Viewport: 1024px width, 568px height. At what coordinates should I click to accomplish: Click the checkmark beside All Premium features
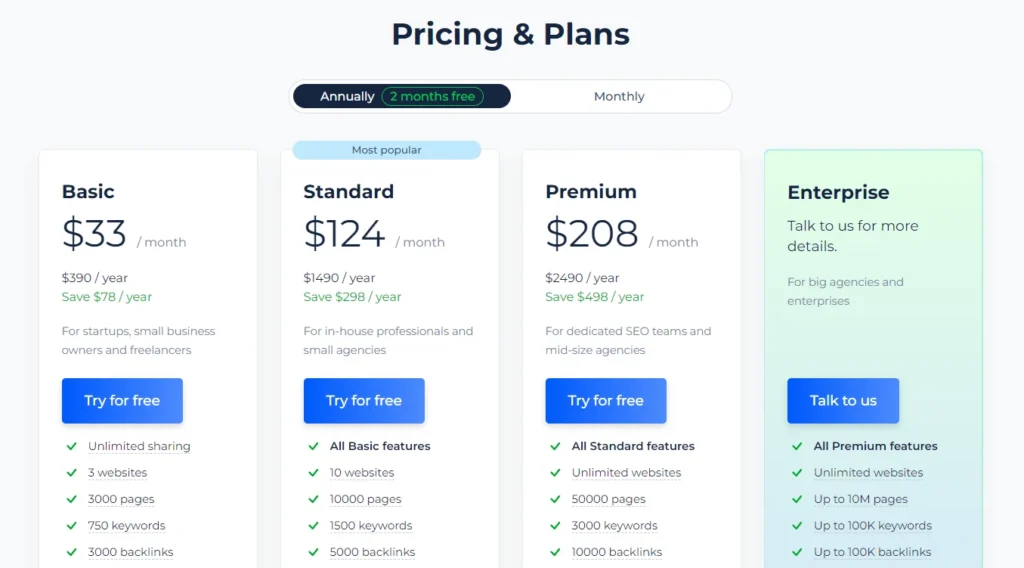point(797,447)
